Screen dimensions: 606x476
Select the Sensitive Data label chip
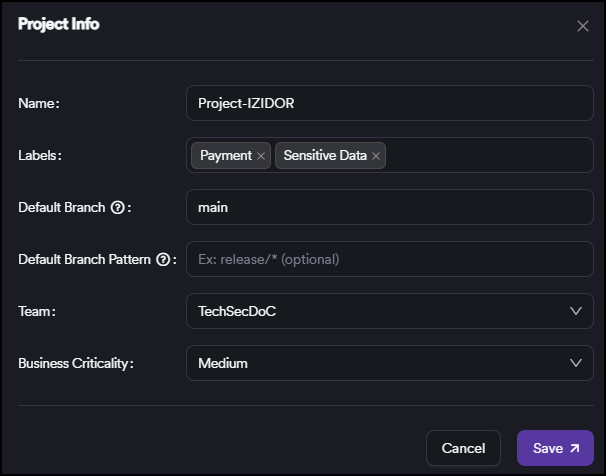click(x=324, y=156)
